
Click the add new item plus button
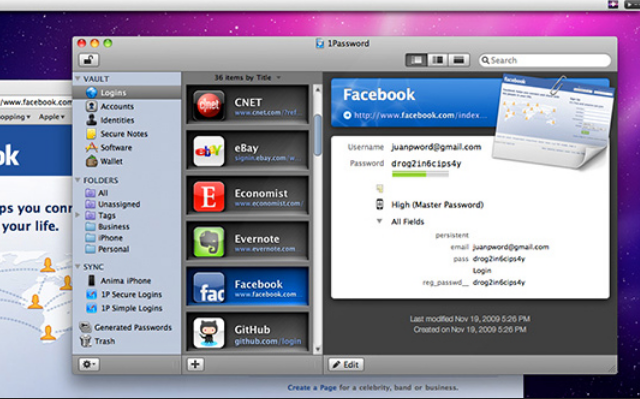(x=195, y=364)
